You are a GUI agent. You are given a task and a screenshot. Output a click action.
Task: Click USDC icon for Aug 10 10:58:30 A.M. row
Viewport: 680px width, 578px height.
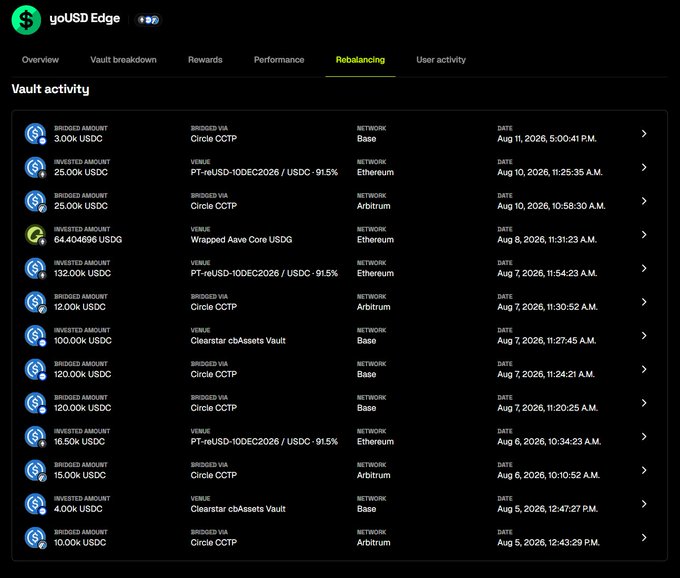click(35, 201)
